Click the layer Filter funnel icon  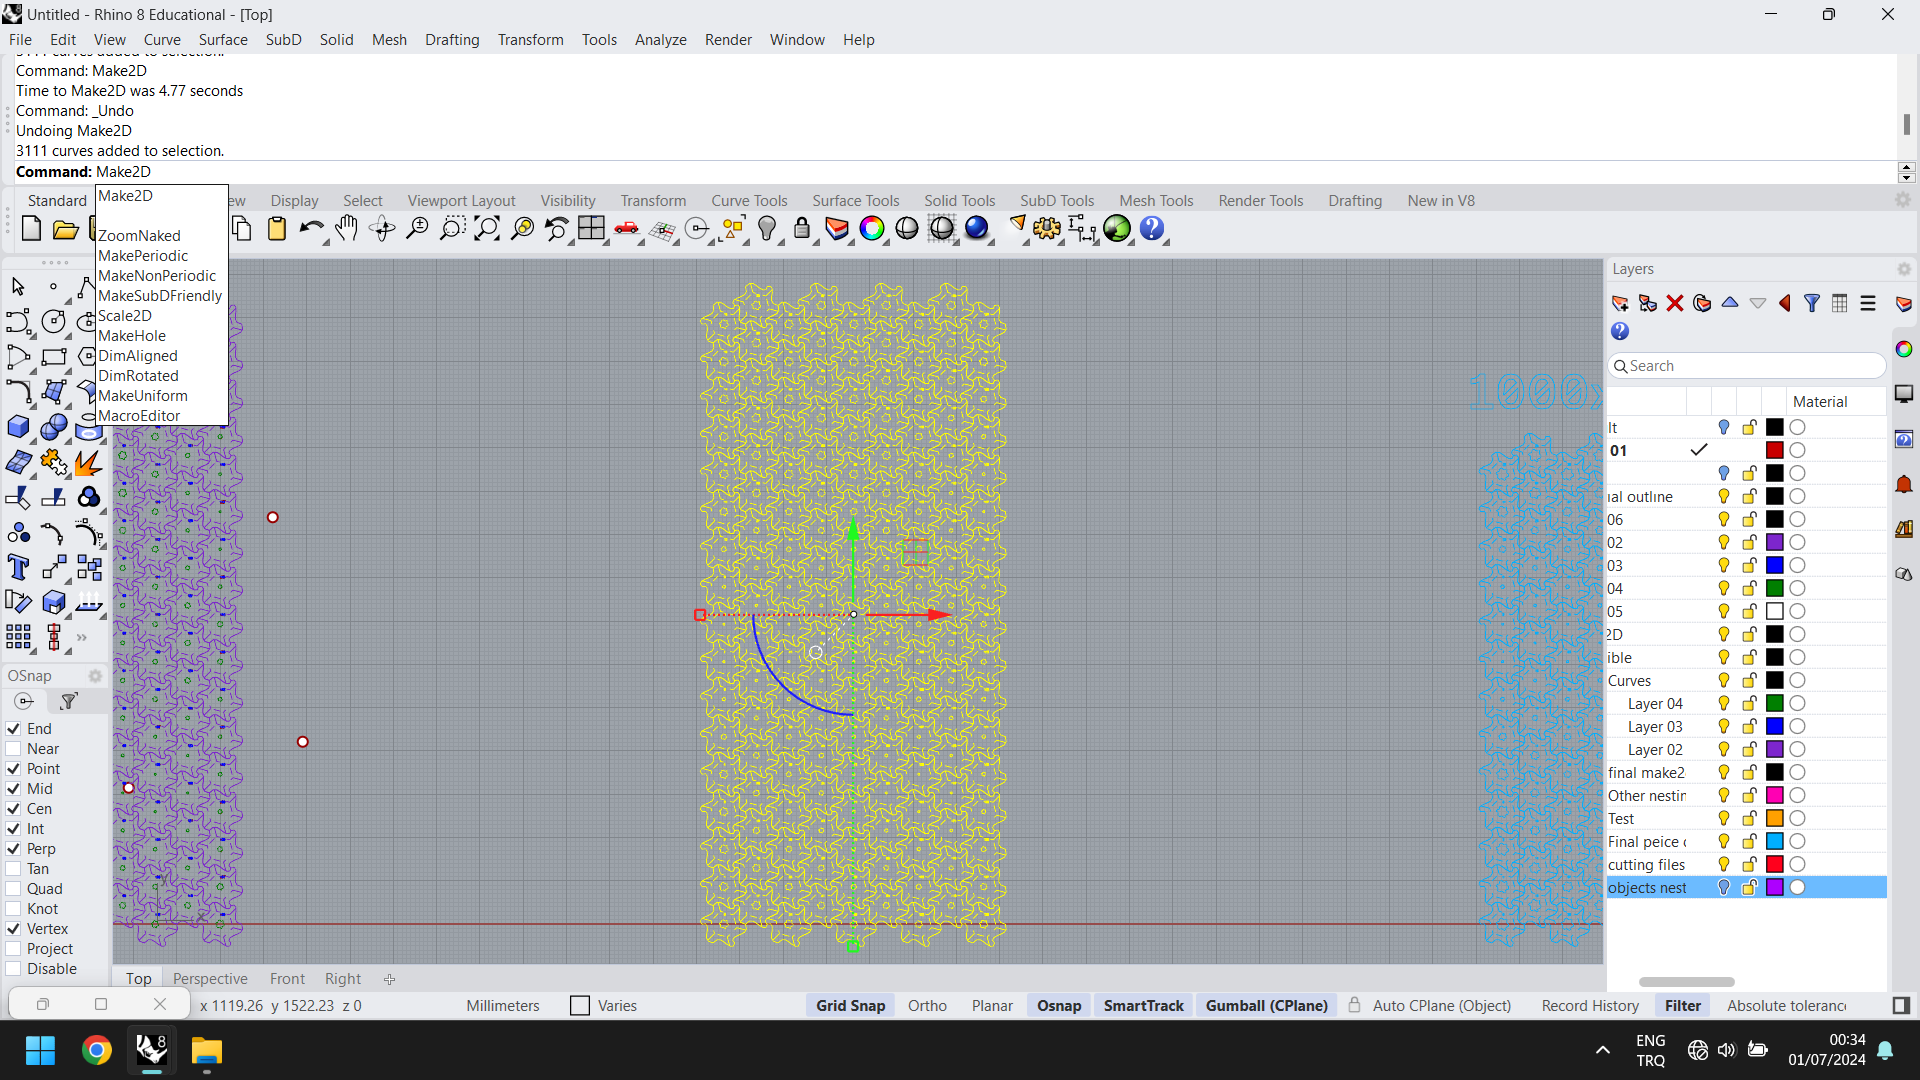pyautogui.click(x=1812, y=303)
